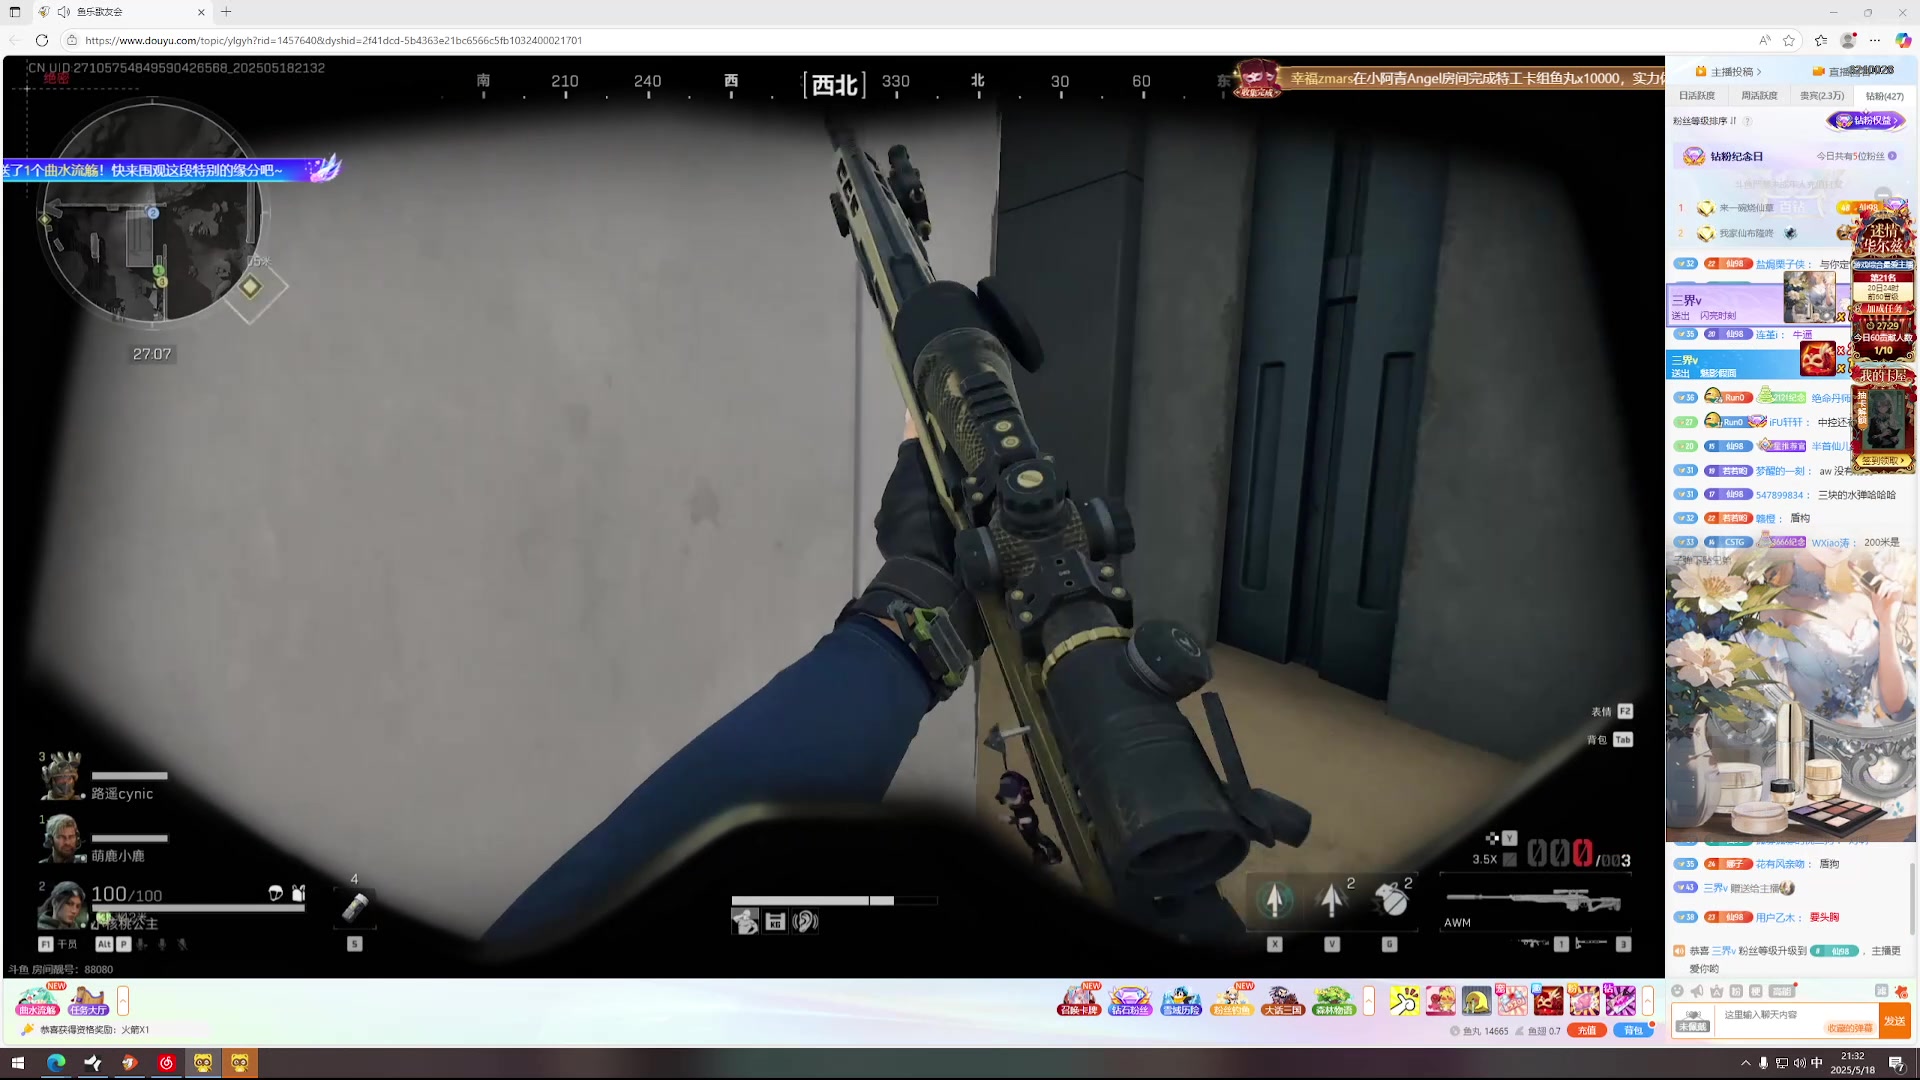Screen dimensions: 1920x1080
Task: Open a new browser tab
Action: coord(226,12)
